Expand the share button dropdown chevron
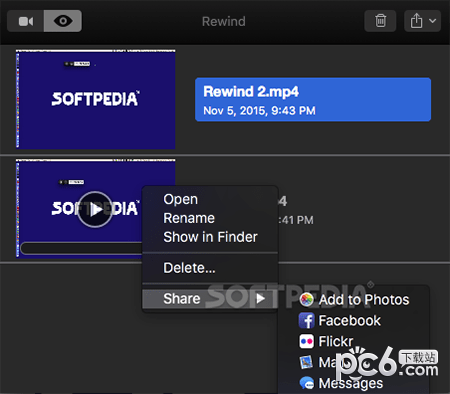The image size is (450, 394). pos(432,21)
